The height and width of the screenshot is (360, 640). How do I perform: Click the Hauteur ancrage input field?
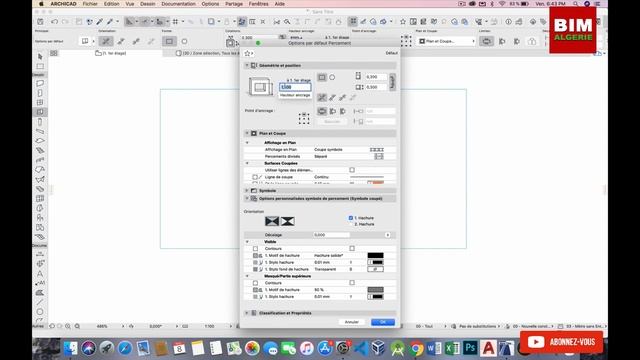(295, 87)
